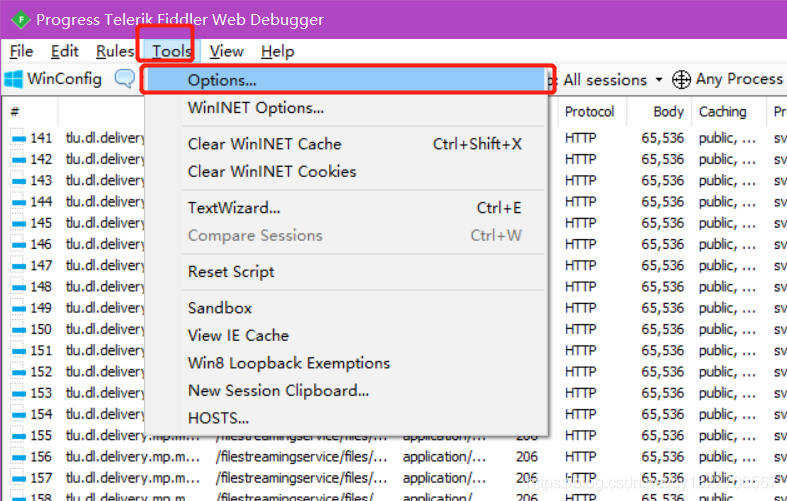This screenshot has height=501, width=787.
Task: Click the Any Process toolbar button
Action: pyautogui.click(x=727, y=79)
